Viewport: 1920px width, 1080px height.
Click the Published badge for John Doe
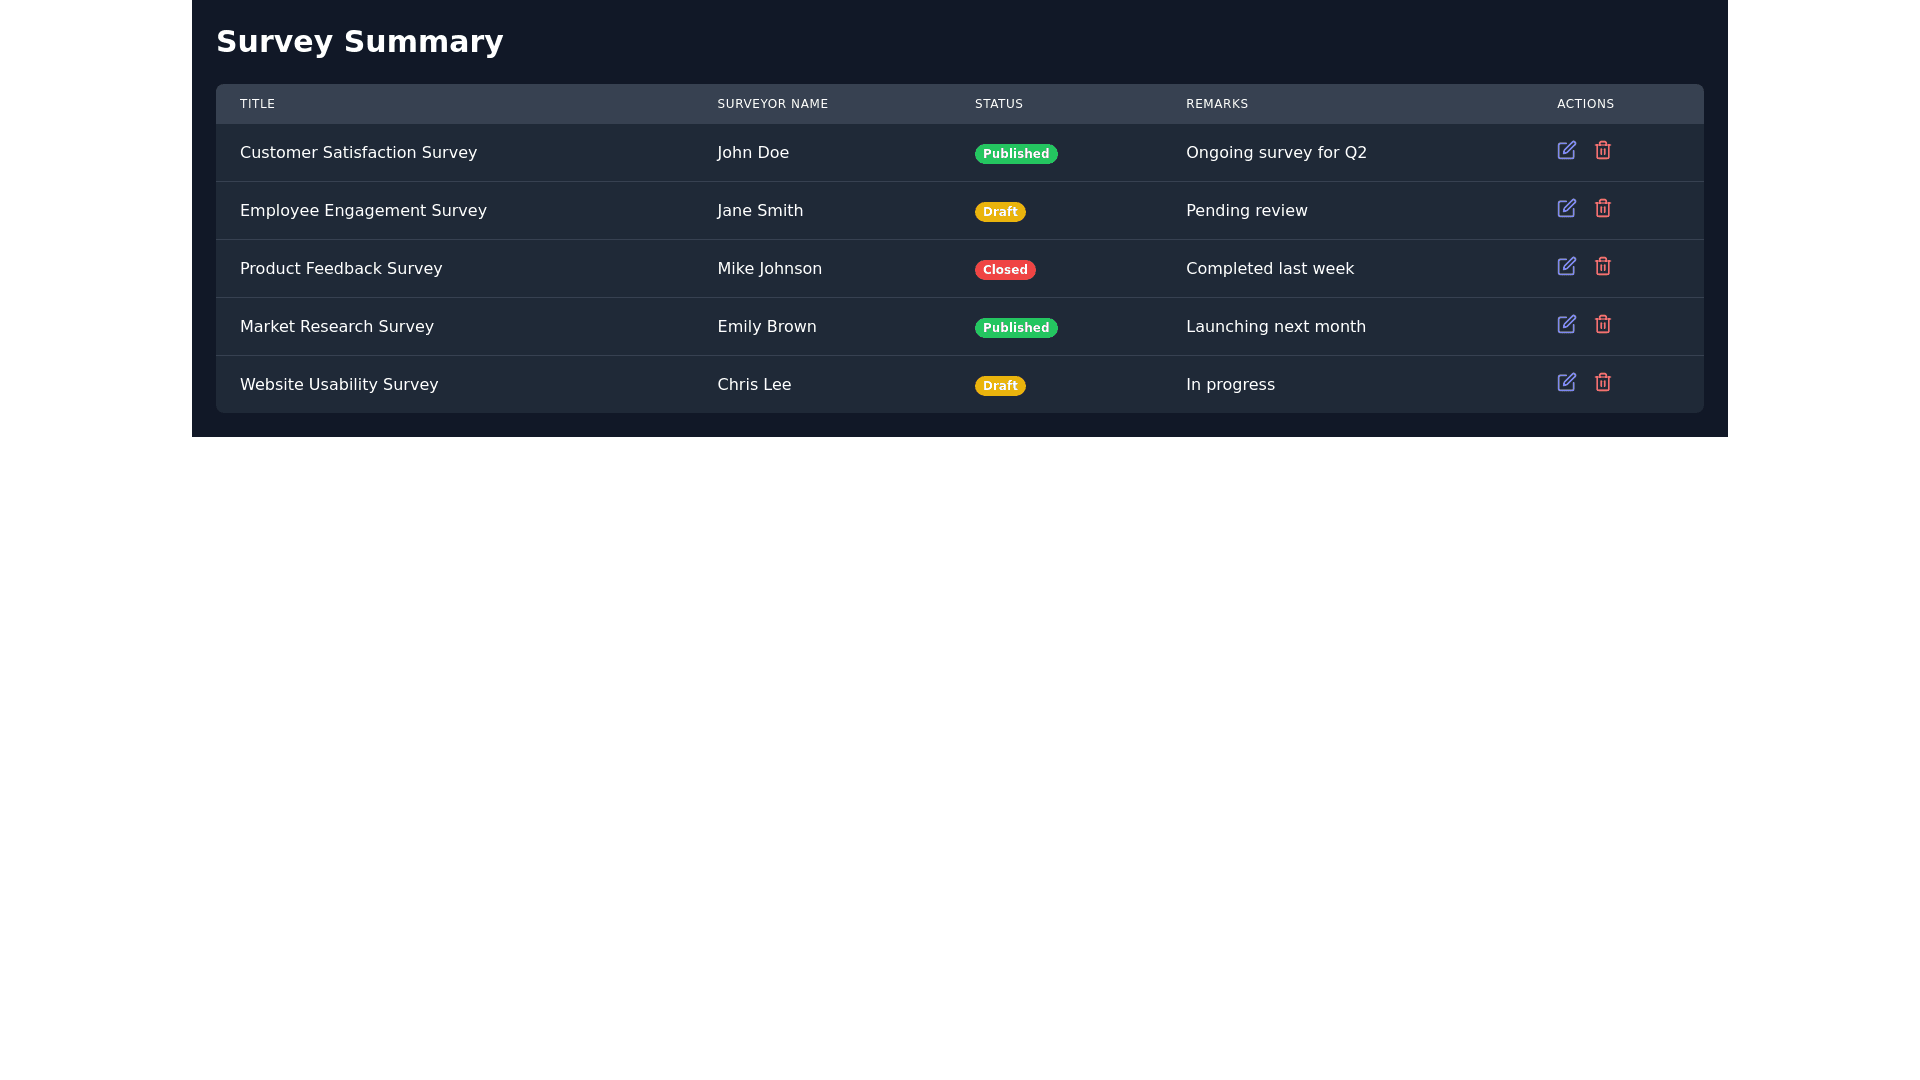1015,153
